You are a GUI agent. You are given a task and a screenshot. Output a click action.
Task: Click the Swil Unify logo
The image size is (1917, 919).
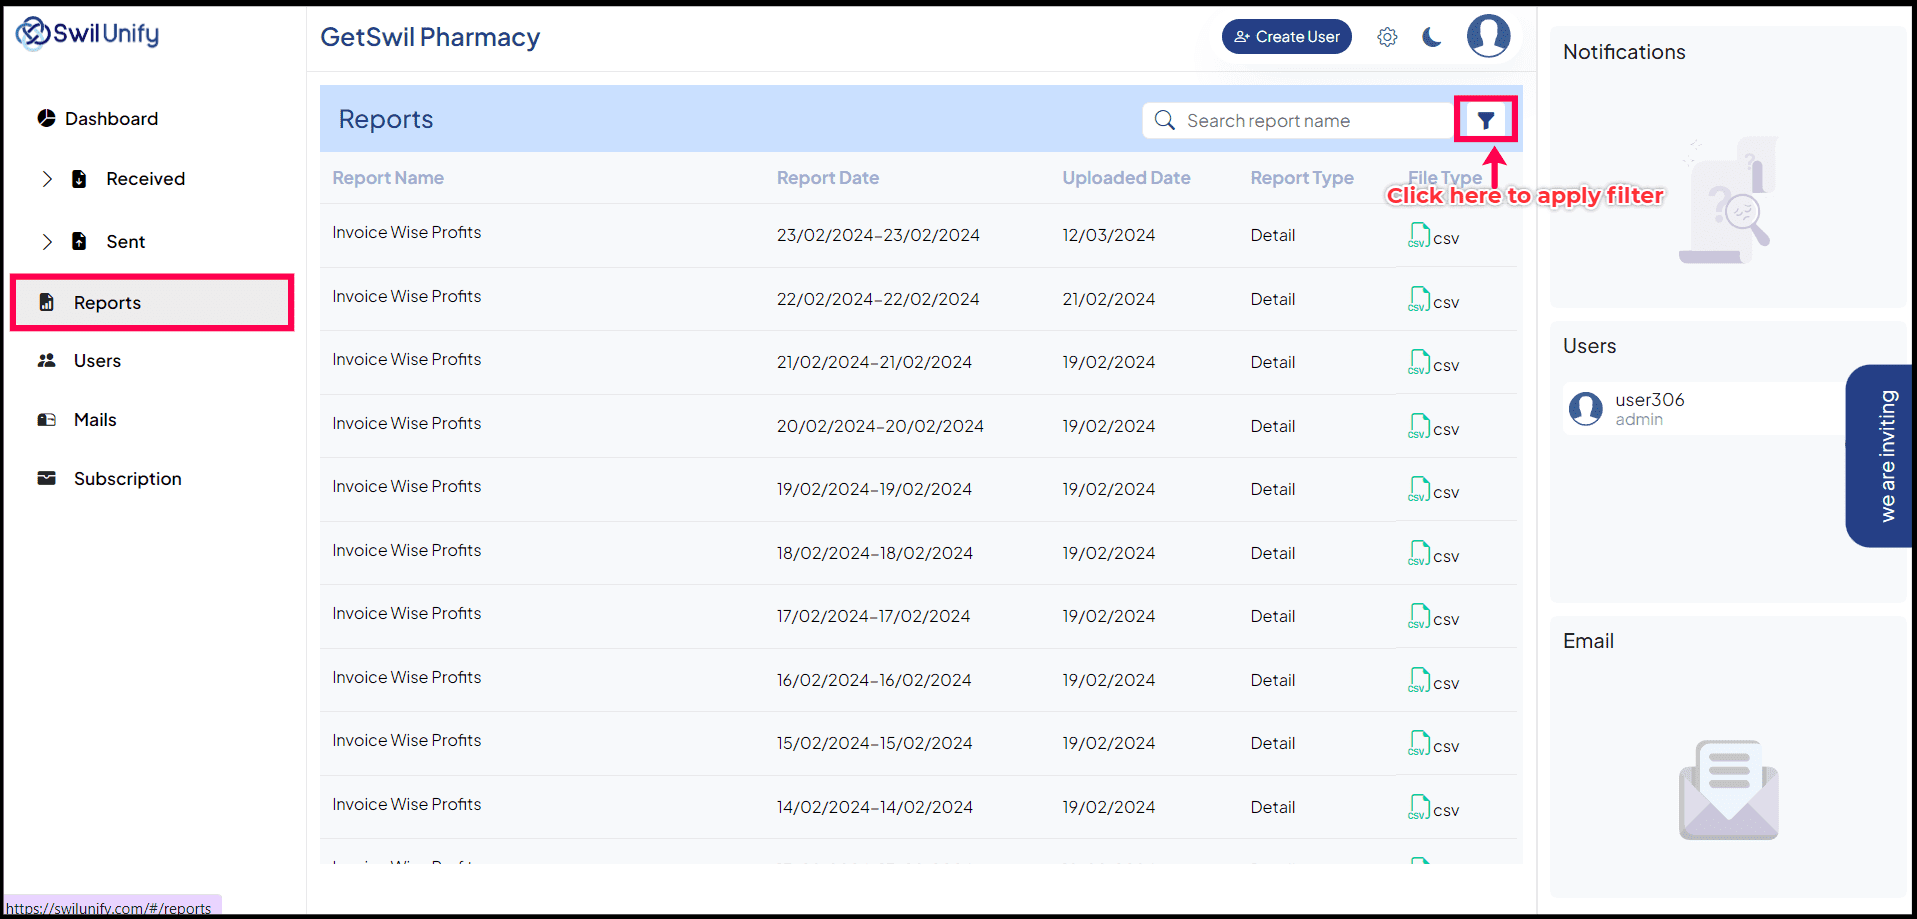pos(87,33)
